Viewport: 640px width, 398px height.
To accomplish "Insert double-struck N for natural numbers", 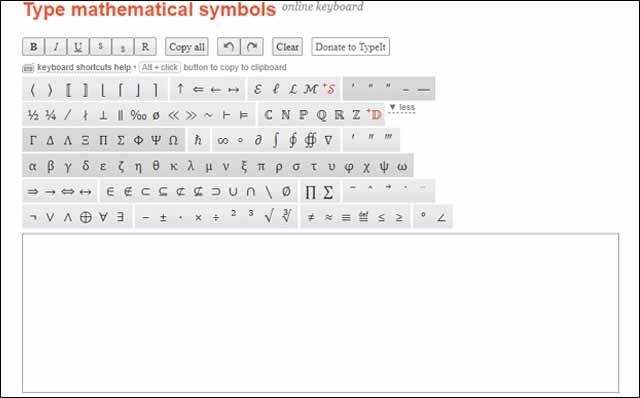I will pyautogui.click(x=286, y=115).
